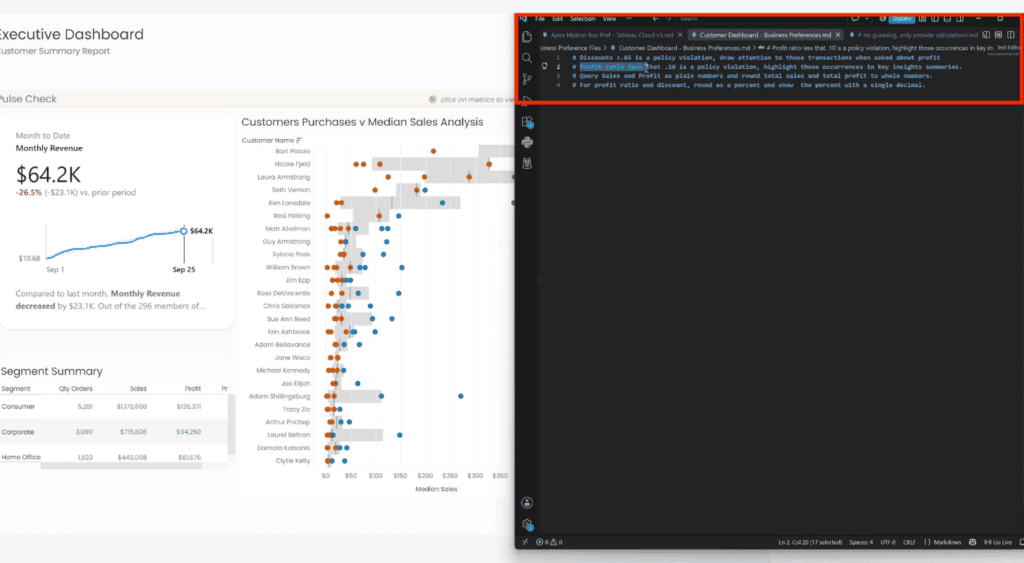
Task: Click customer name Adam Shillingsburg in chart
Action: tap(280, 396)
